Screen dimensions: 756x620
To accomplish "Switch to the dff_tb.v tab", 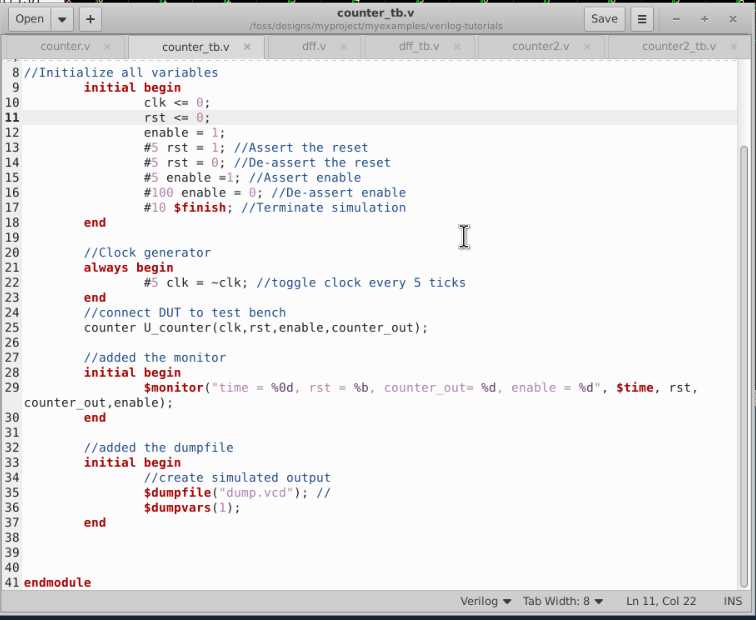I will (x=419, y=47).
